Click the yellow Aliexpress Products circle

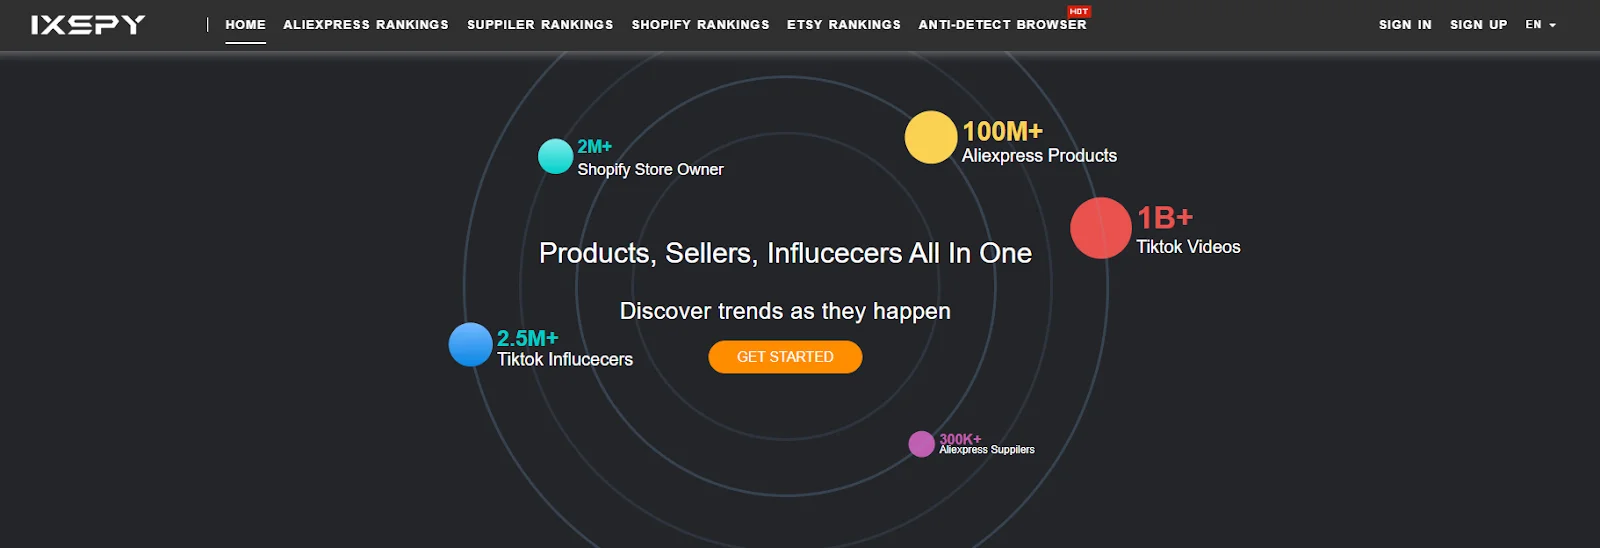[931, 137]
